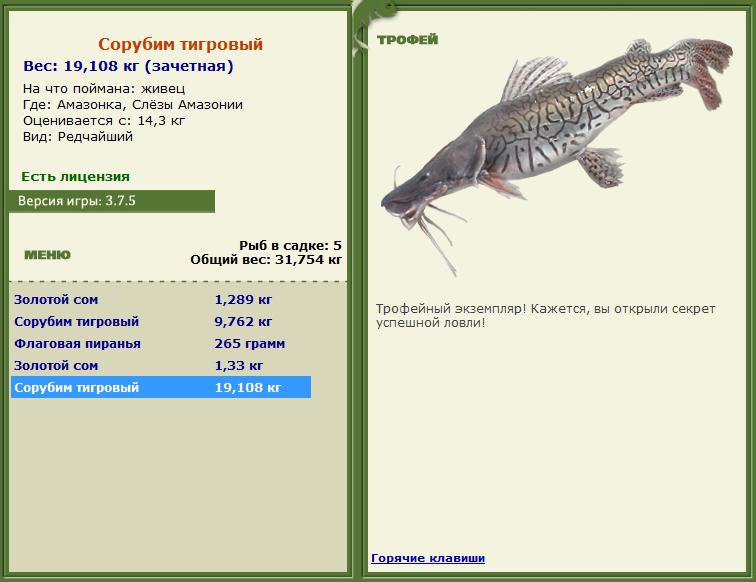Click the ТРОФЕЙ heading
Viewport: 756px width, 582px height.
click(x=407, y=40)
